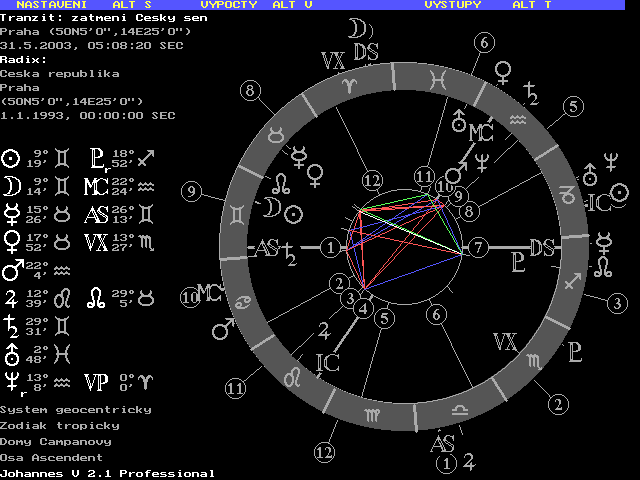Open the VYPOCTY menu
Viewport: 640px width, 480px height.
point(230,5)
